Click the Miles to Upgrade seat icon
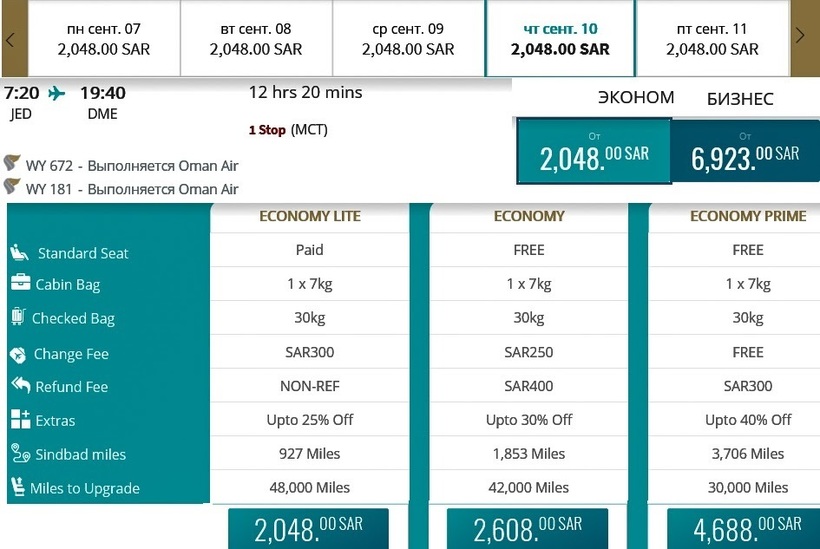The width and height of the screenshot is (820, 549). [18, 488]
